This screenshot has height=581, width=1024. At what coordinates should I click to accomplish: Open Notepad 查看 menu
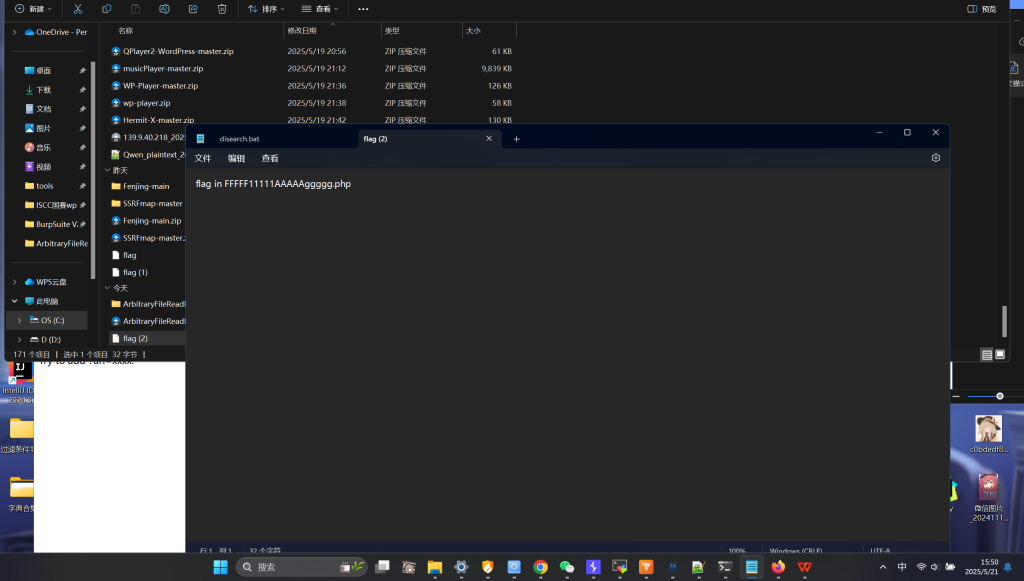pyautogui.click(x=270, y=159)
